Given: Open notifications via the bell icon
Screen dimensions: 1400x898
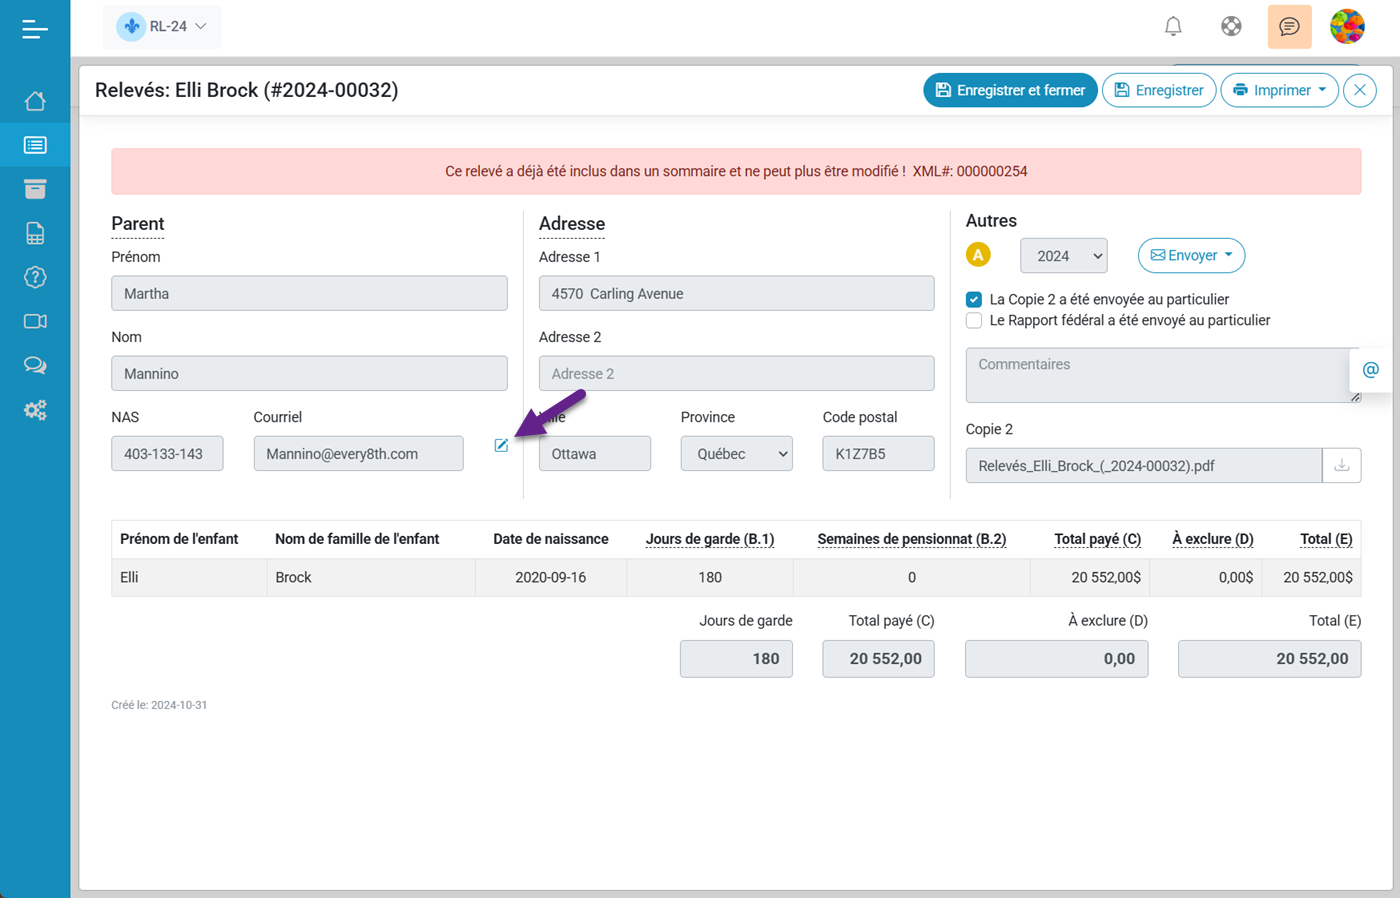Looking at the screenshot, I should point(1173,27).
